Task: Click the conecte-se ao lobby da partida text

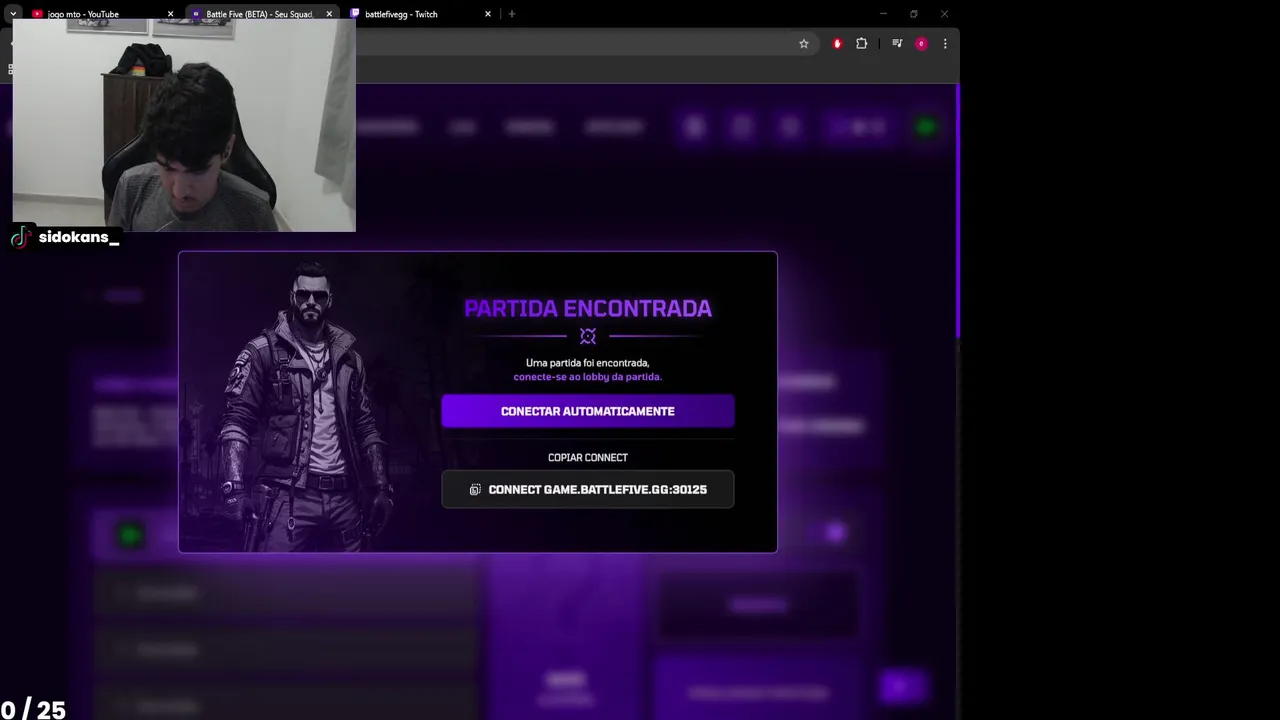Action: click(x=588, y=377)
